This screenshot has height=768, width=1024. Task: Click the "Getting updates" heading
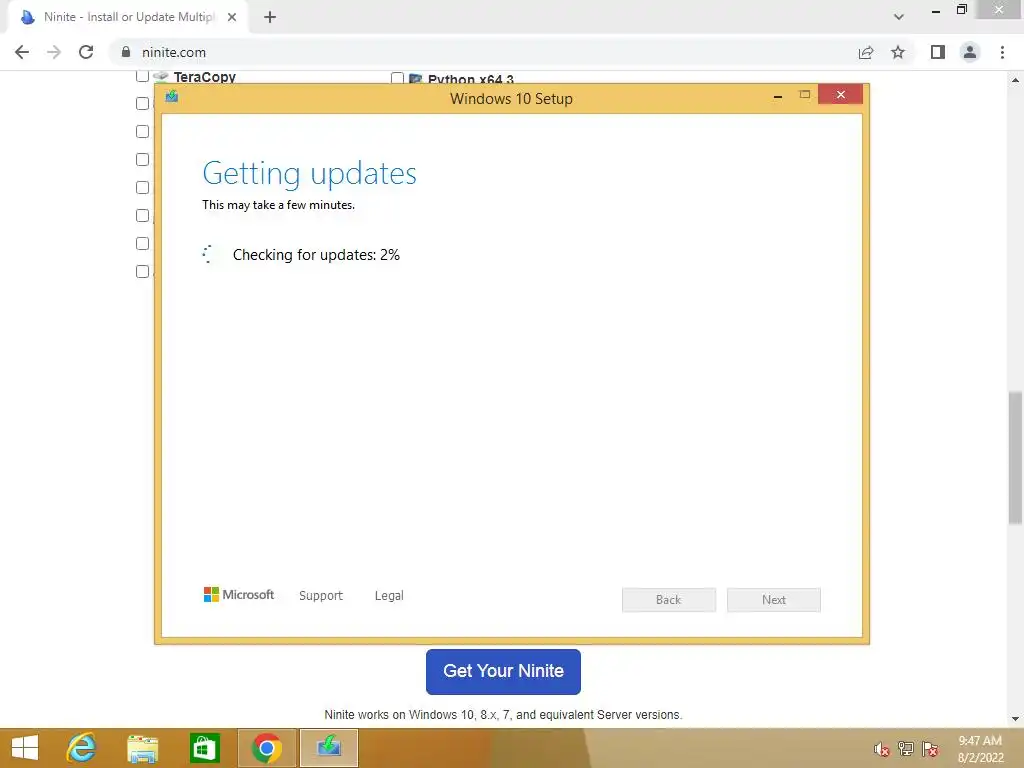point(310,174)
